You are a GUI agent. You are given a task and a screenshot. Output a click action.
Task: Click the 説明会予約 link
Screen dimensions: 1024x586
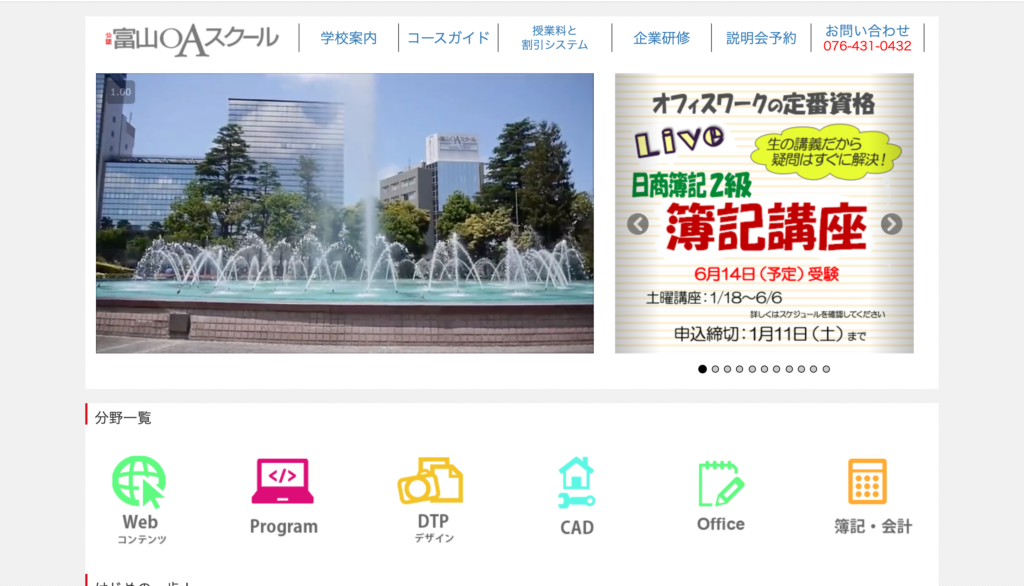[763, 34]
